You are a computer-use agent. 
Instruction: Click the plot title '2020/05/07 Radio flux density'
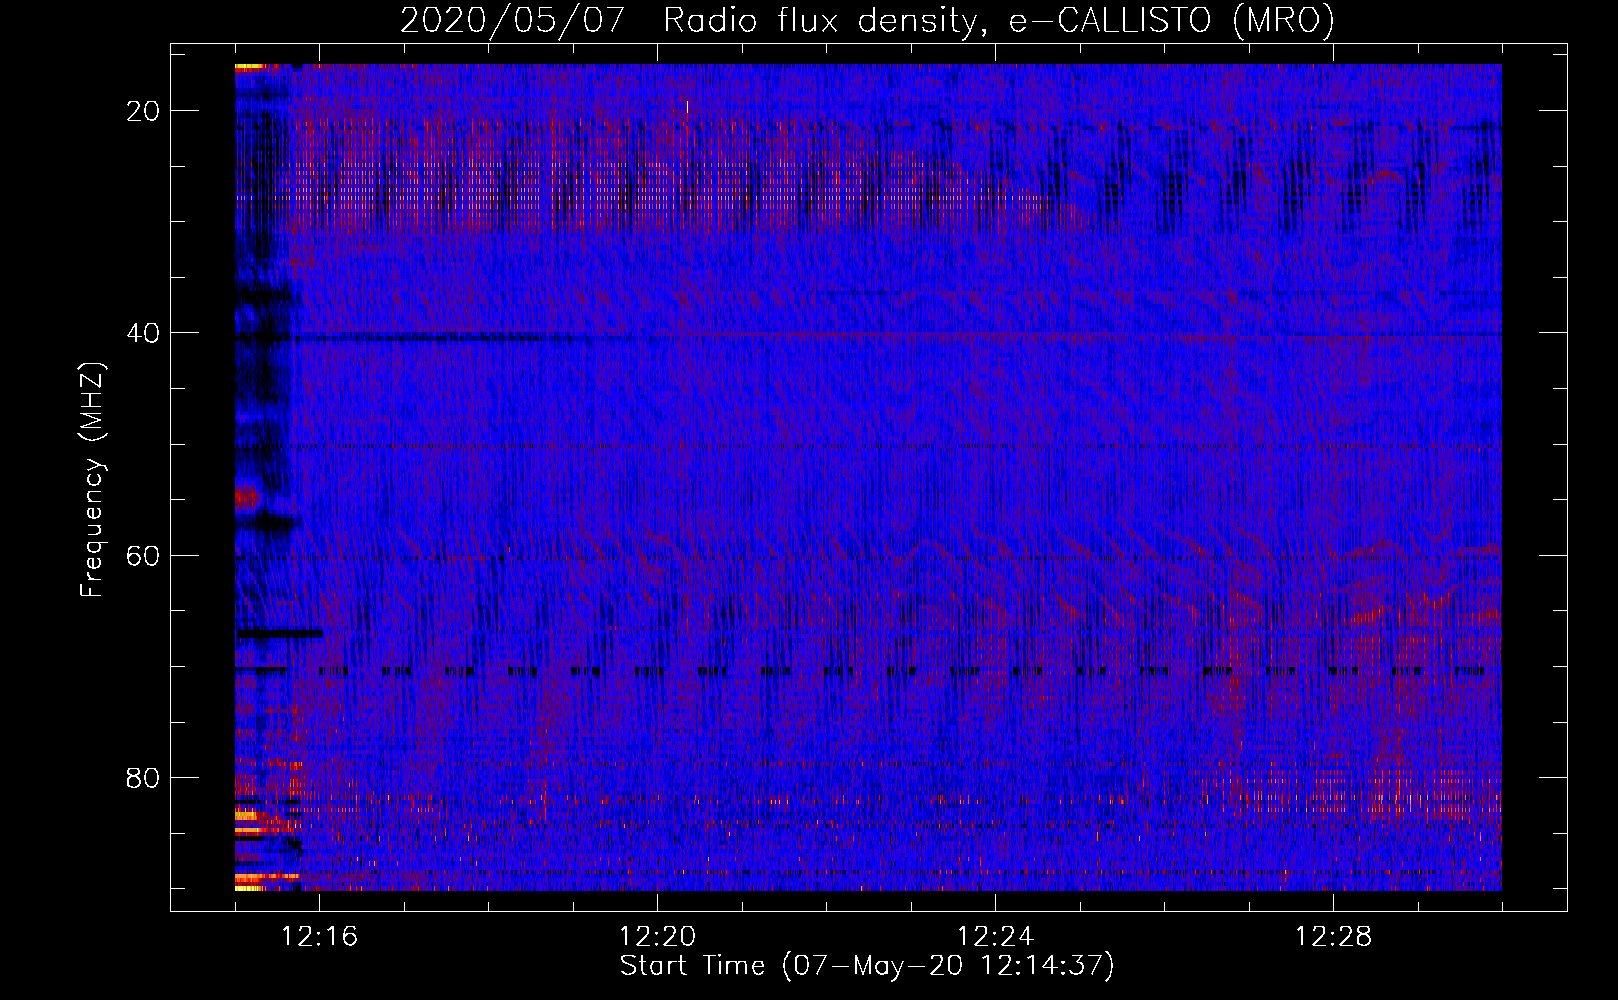click(x=867, y=20)
